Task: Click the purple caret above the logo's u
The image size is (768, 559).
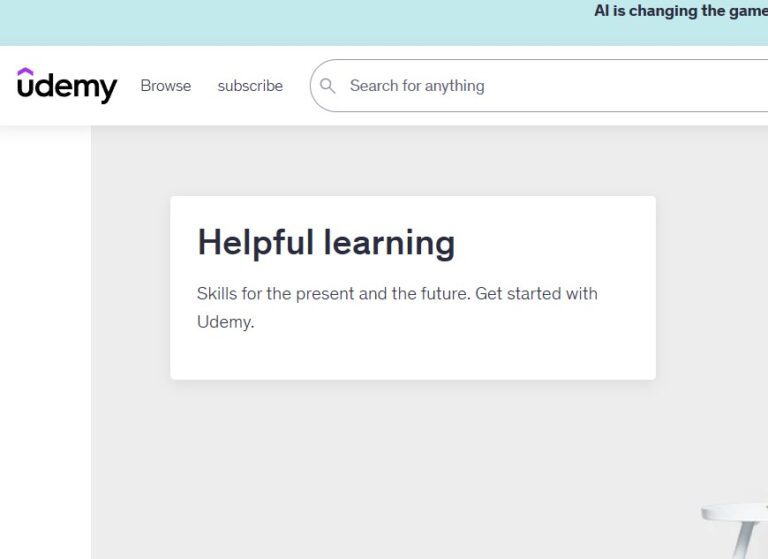Action: pyautogui.click(x=25, y=72)
